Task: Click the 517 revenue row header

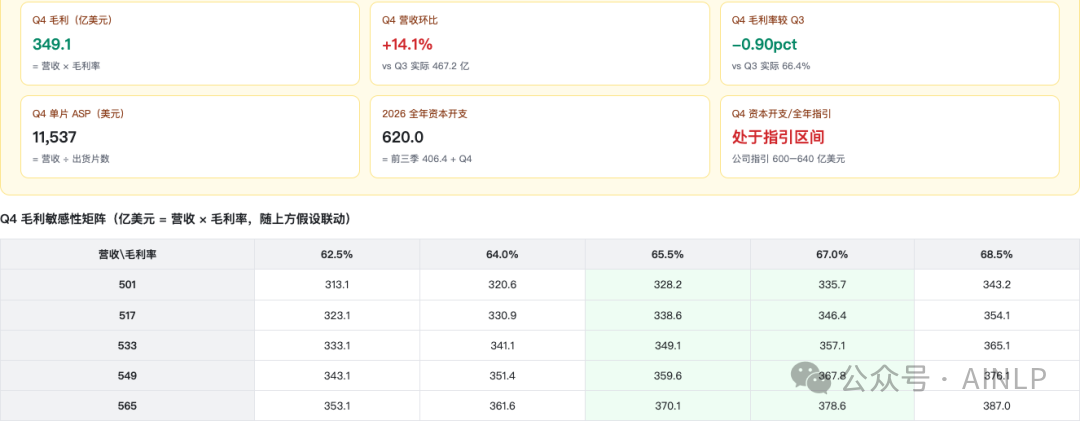Action: point(127,315)
